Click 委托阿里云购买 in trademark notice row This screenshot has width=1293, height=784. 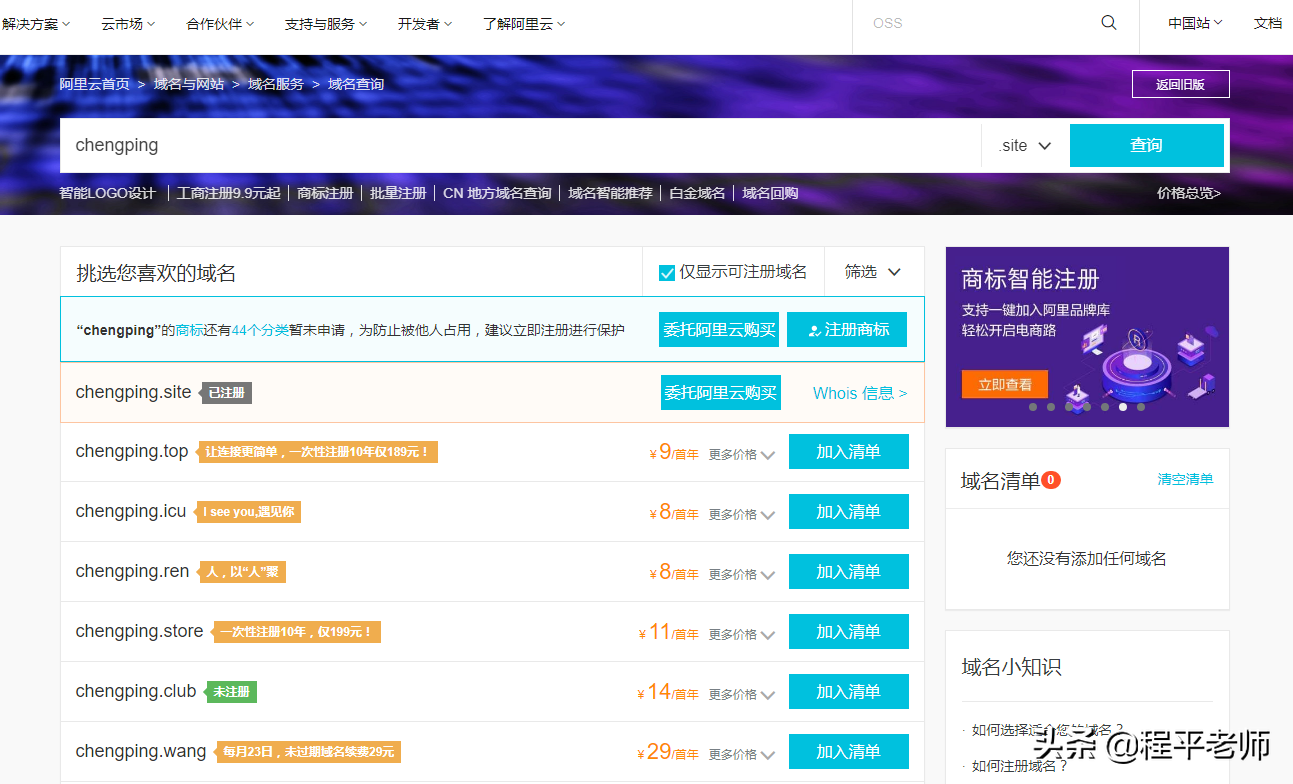[x=719, y=330]
